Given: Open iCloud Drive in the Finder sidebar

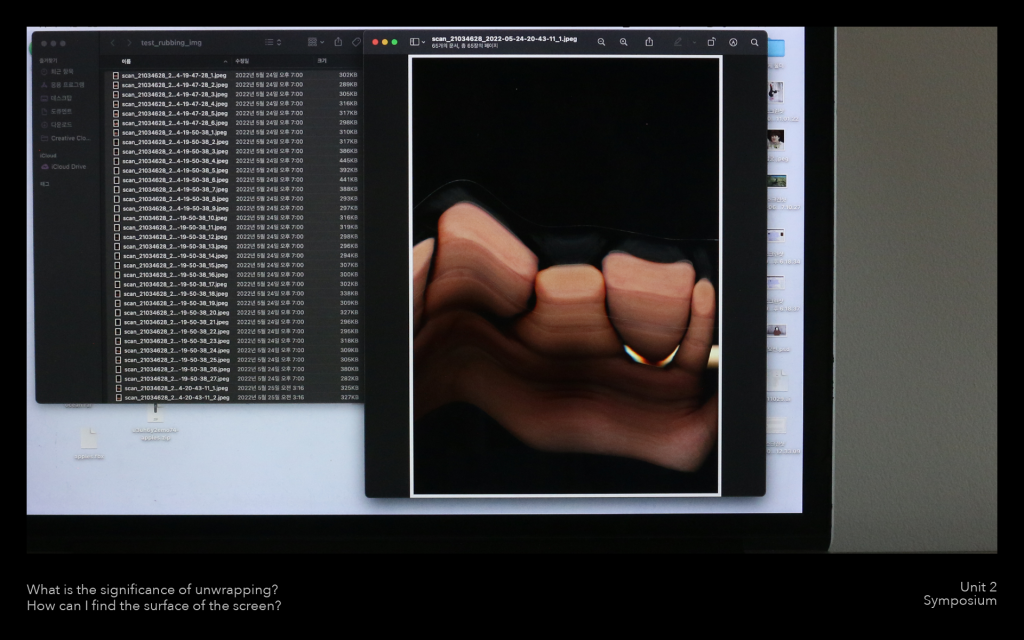Looking at the screenshot, I should point(68,167).
